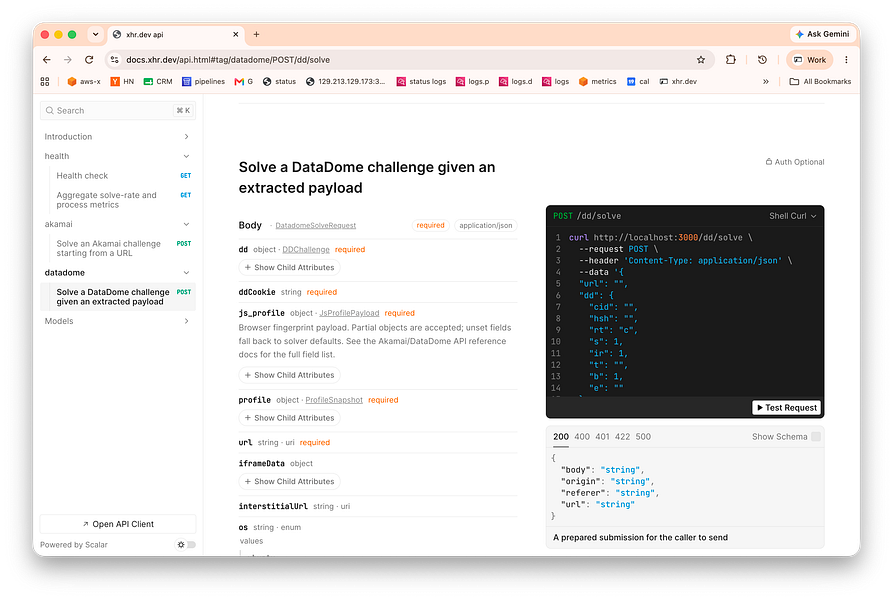Show Child Attributes for profile object
Screen dimensions: 893x600
289,418
